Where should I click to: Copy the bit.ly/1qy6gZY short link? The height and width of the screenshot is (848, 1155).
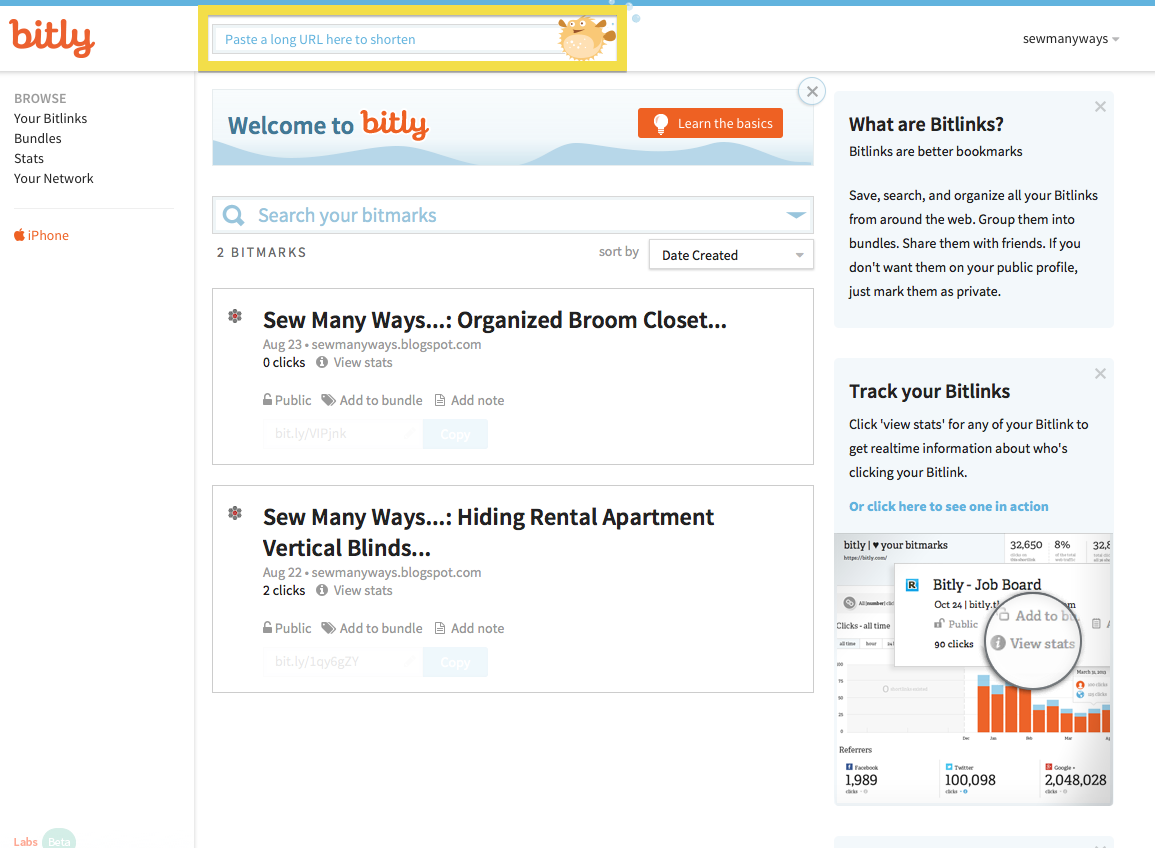[x=455, y=662]
